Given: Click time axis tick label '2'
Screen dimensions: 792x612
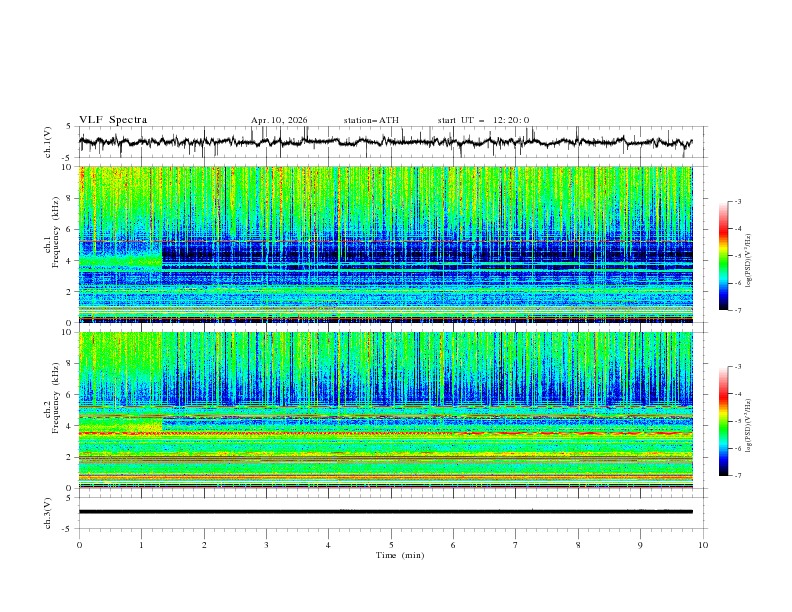Looking at the screenshot, I should tap(204, 545).
